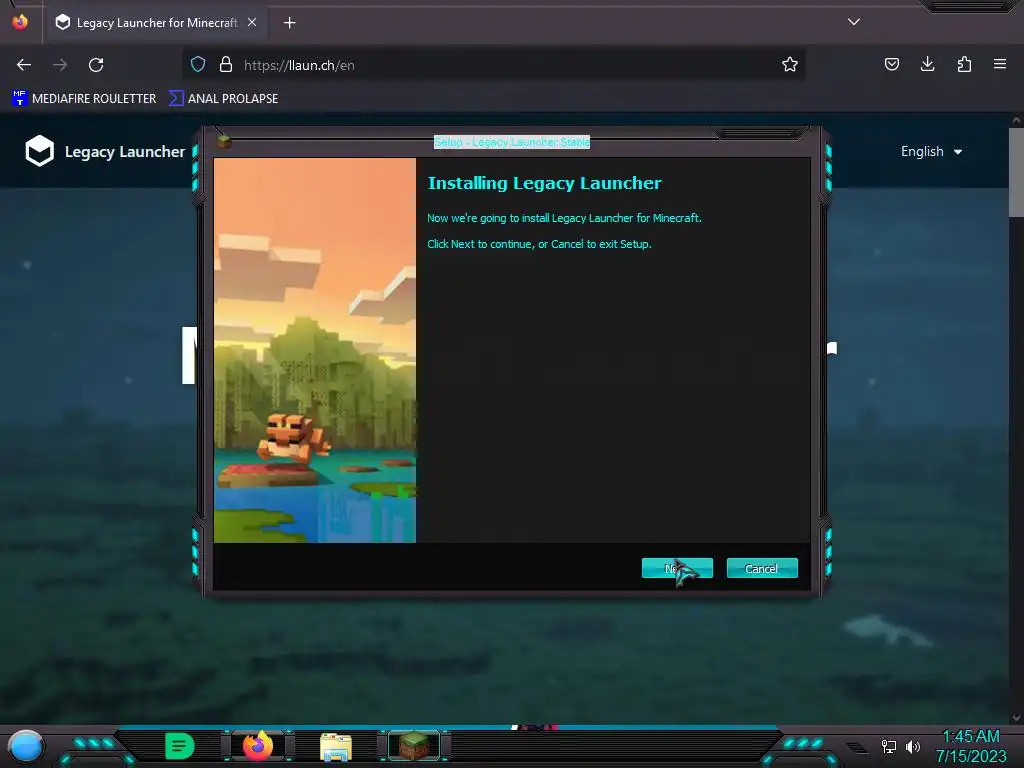Viewport: 1024px width, 768px height.
Task: Click Next to continue installation
Action: (x=677, y=568)
